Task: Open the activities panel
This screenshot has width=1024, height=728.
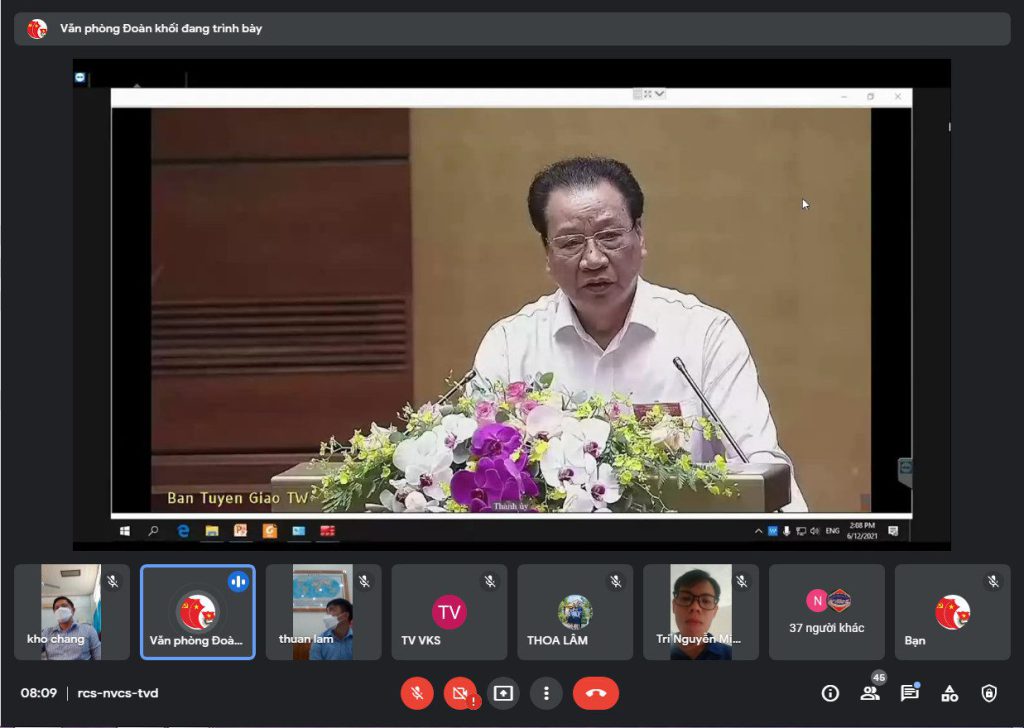Action: pos(949,693)
